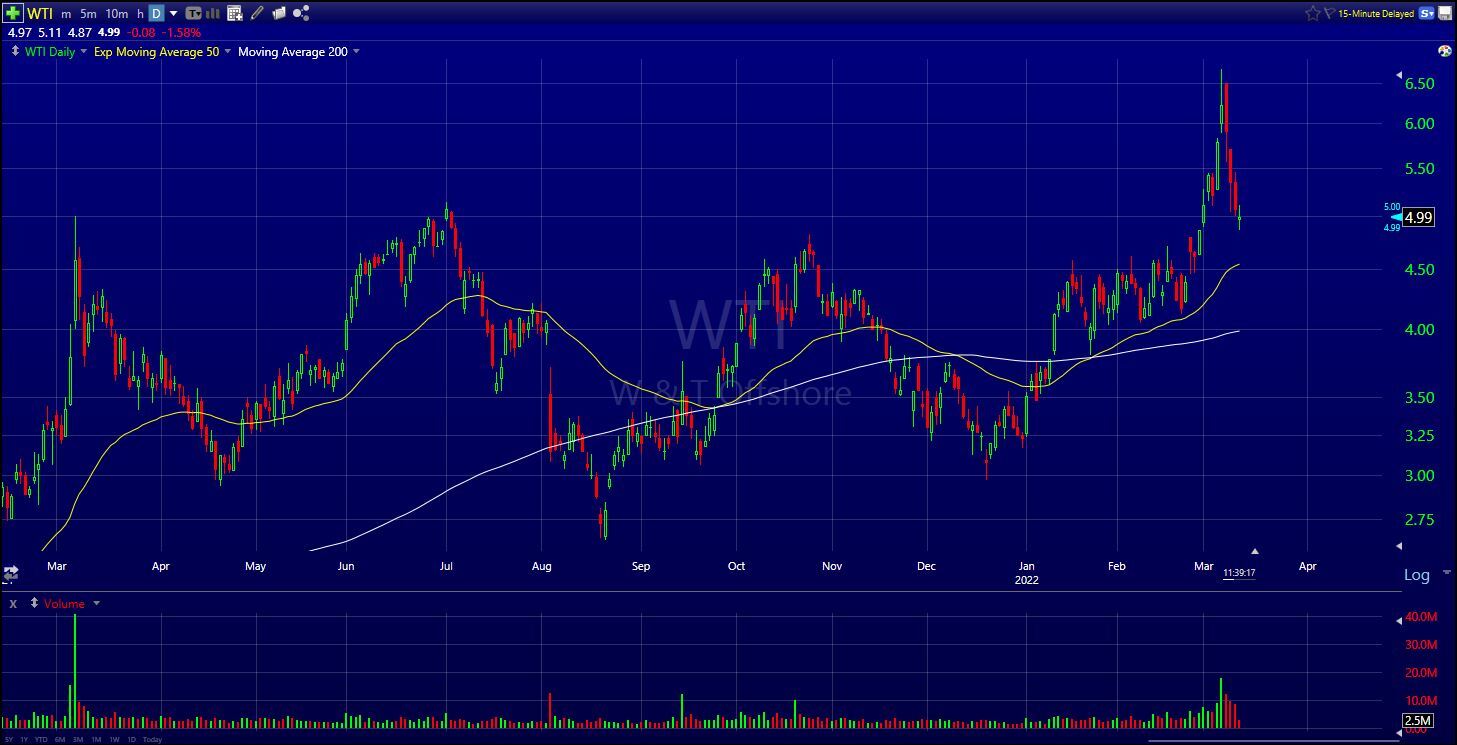Screen dimensions: 1457x745
Task: Set chart range to 5Y
Action: pos(10,740)
